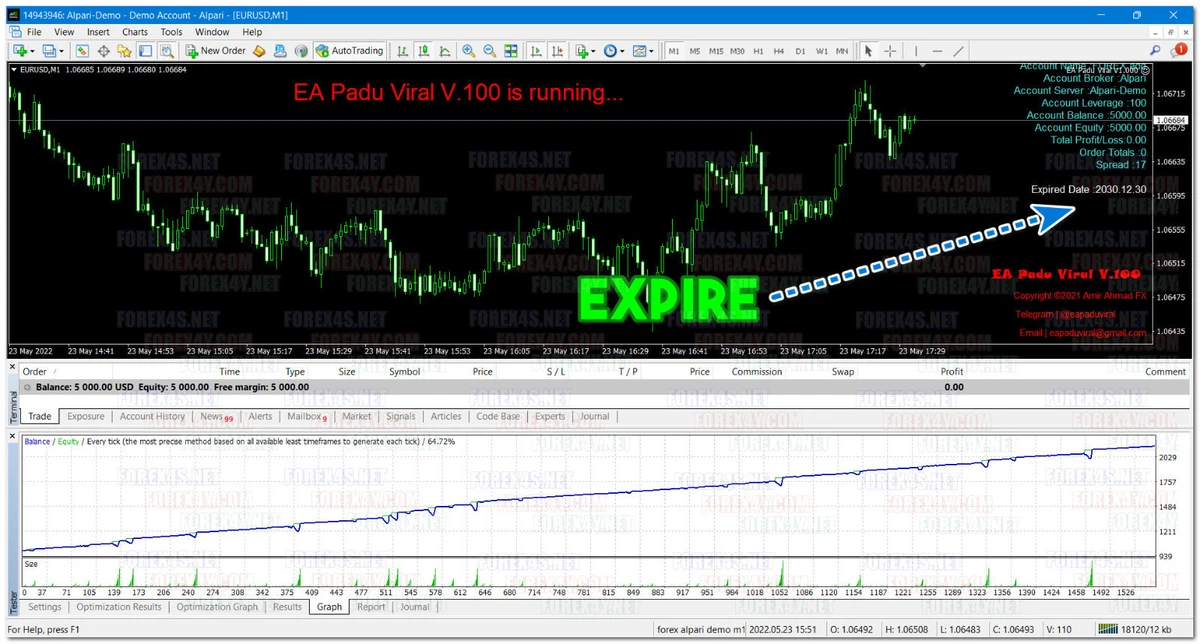Toggle the Strategy Tester icon
The height and width of the screenshot is (644, 1200).
(x=166, y=51)
